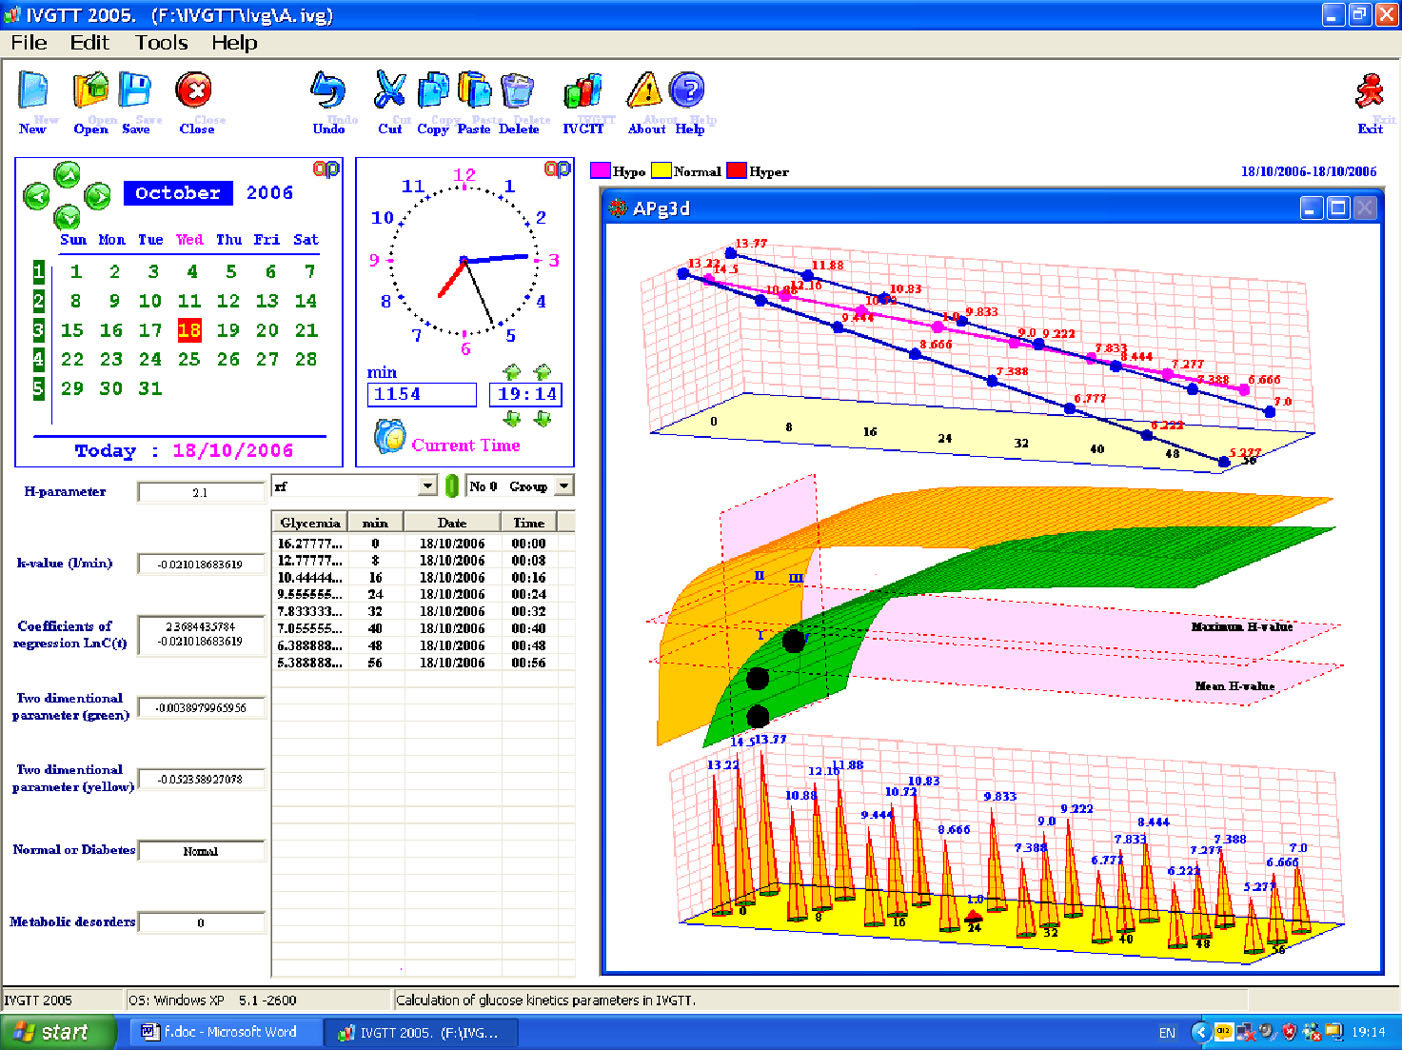Run the IVGTT calculation icon
Viewport: 1402px width, 1050px height.
tap(583, 93)
